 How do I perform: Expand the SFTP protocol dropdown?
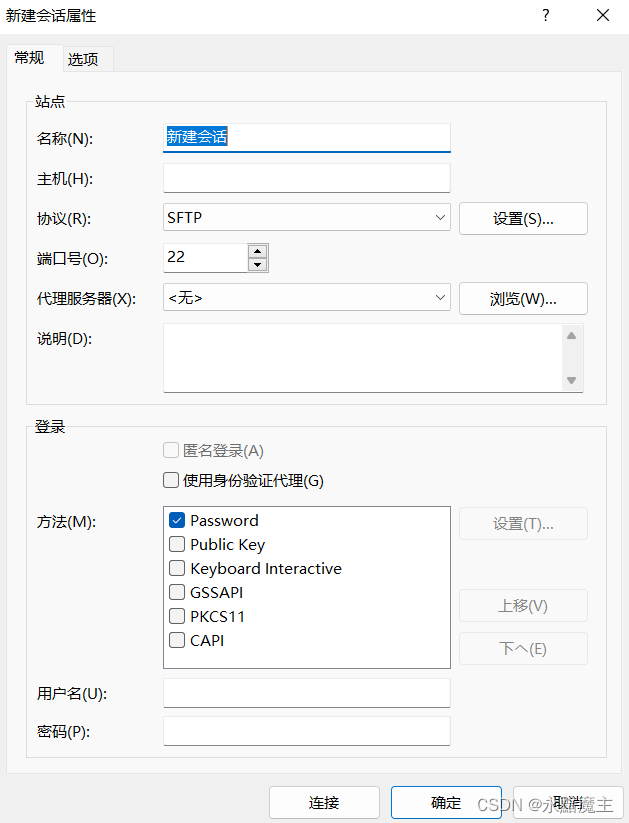[x=306, y=217]
